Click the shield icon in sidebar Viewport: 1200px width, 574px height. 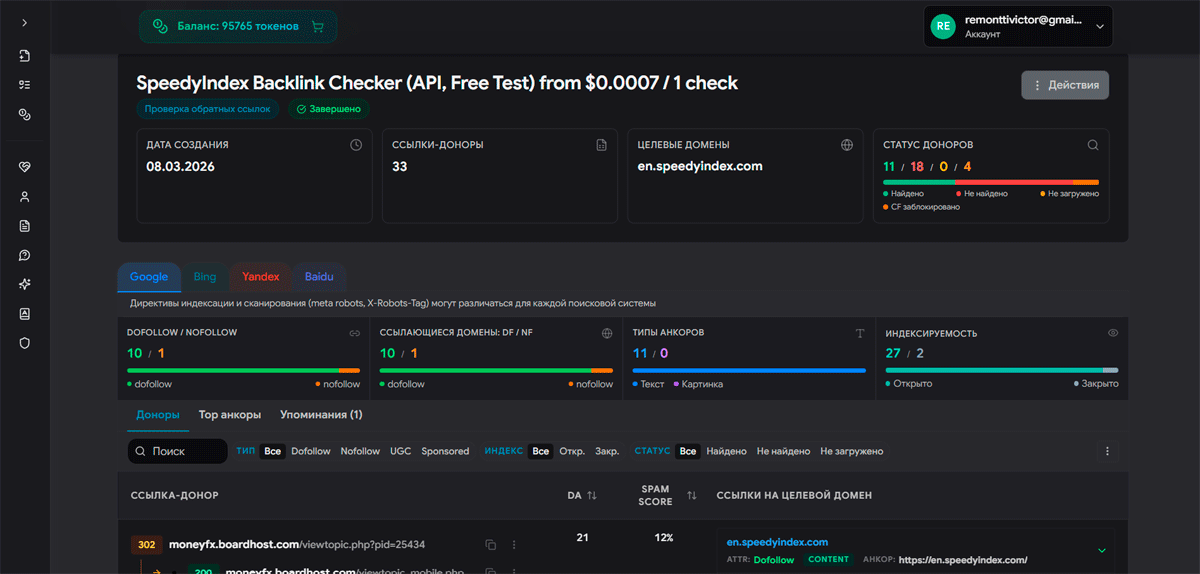coord(24,343)
